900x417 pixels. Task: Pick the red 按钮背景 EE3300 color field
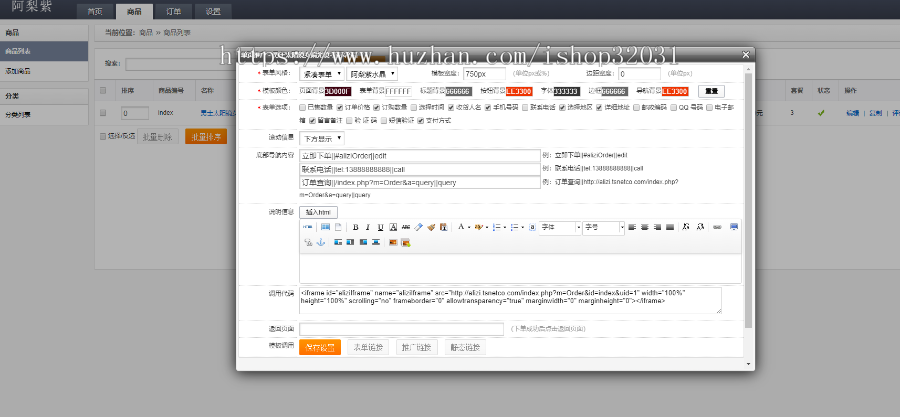[519, 91]
